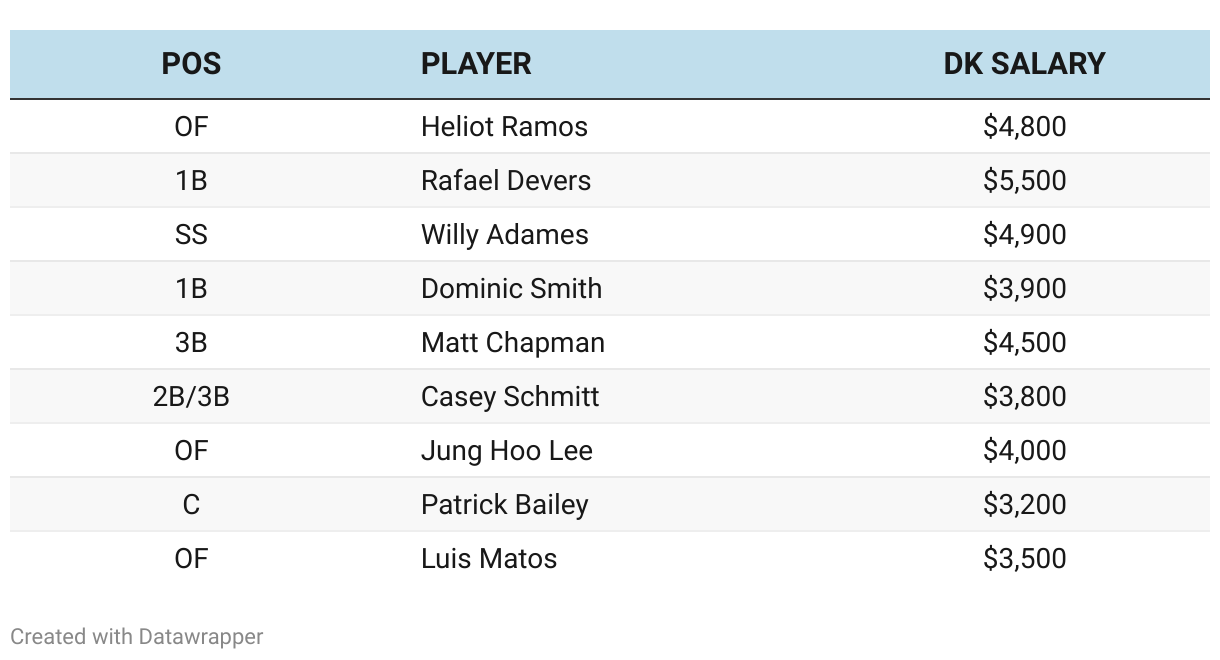
Task: Select the Jung Hoo Lee entry
Action: tap(507, 450)
